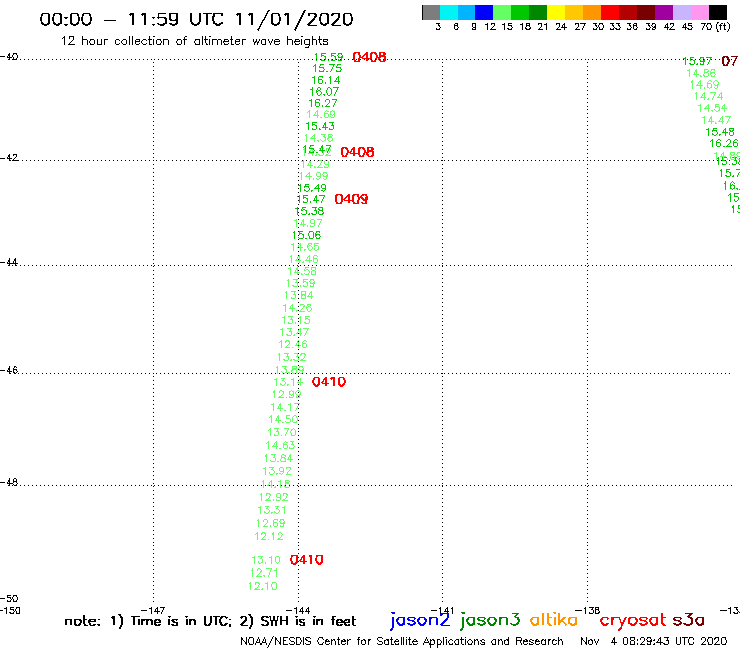
Task: Click the 12.12 wave height value
Action: click(x=269, y=537)
